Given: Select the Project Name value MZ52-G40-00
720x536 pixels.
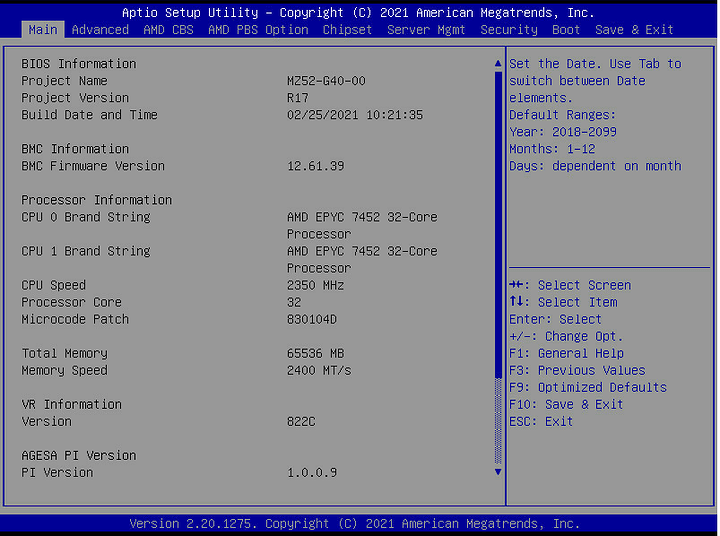Looking at the screenshot, I should [x=326, y=81].
